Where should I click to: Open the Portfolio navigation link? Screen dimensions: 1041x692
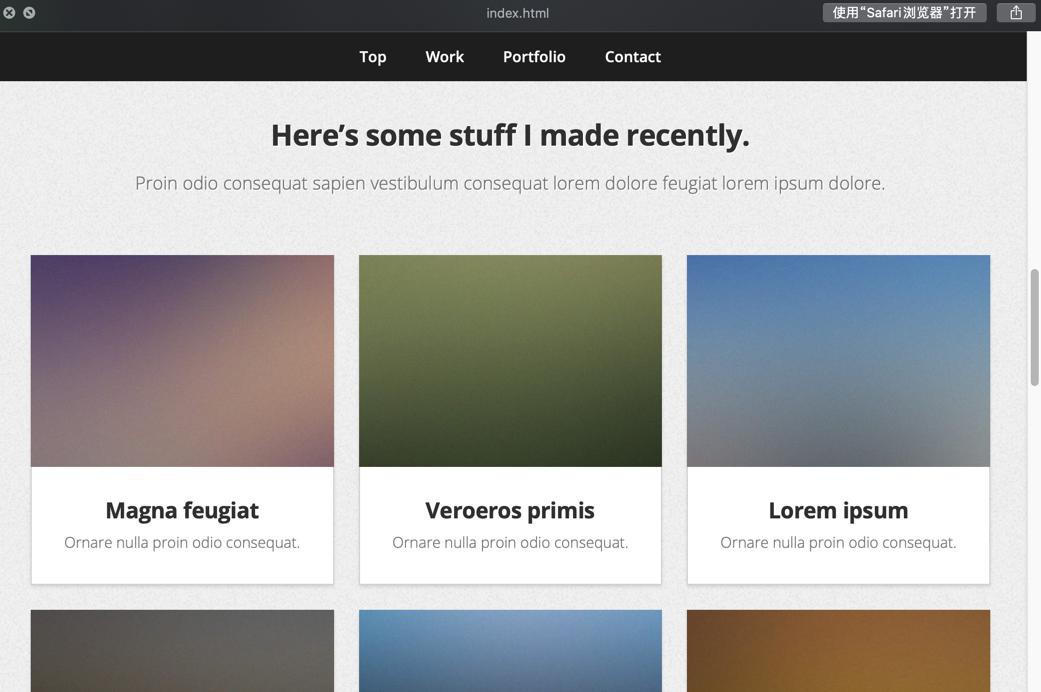(x=534, y=57)
